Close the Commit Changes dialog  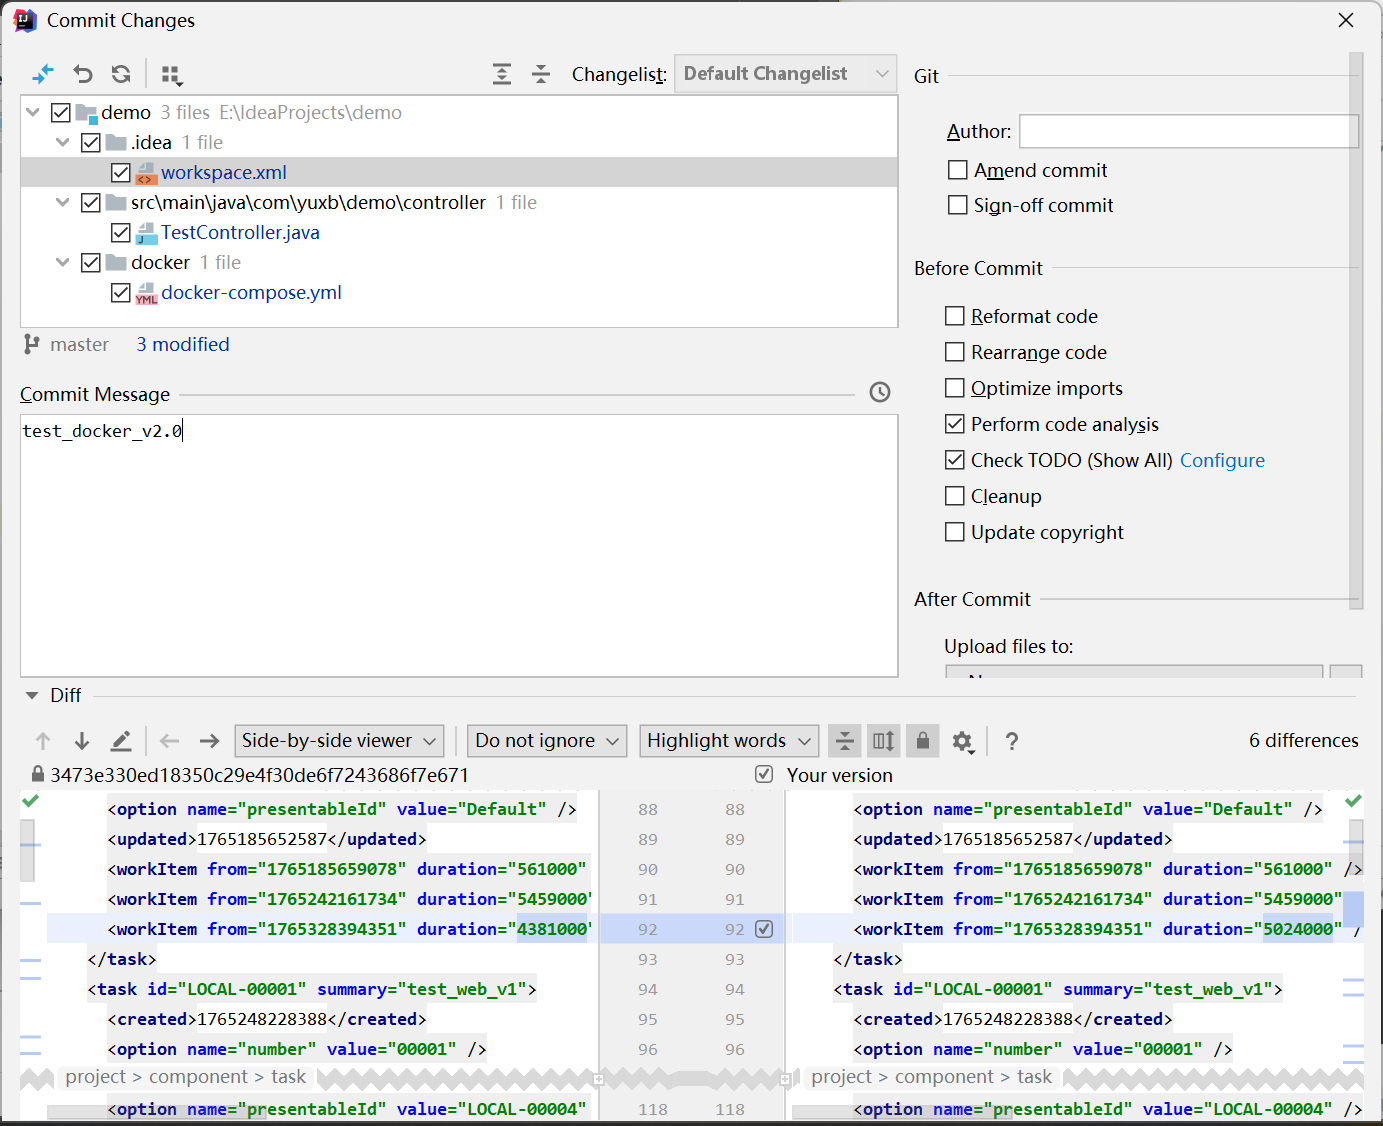point(1346,20)
